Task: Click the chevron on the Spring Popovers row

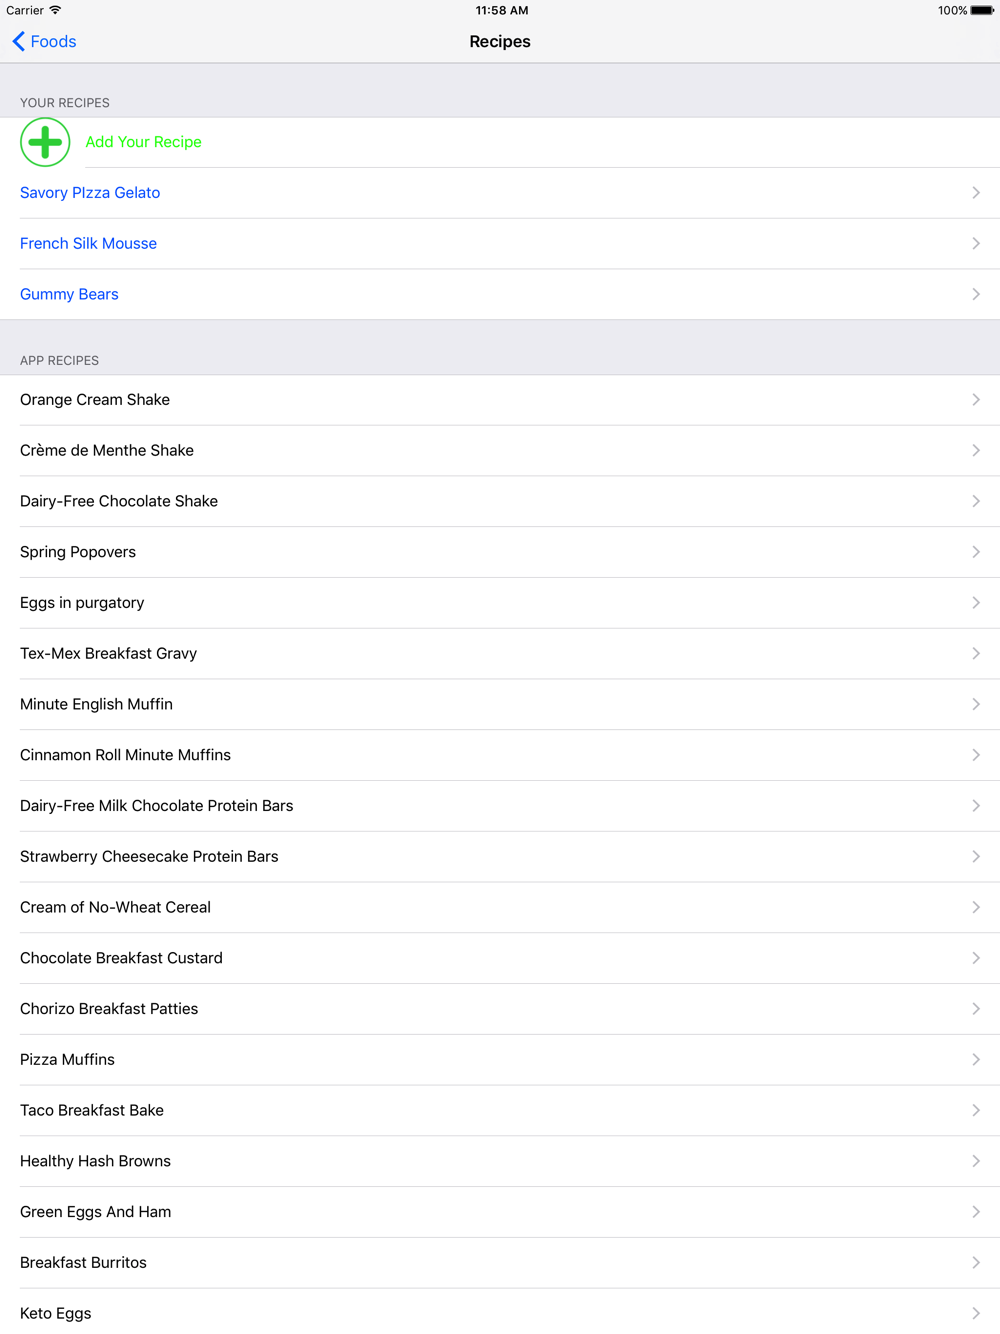Action: (x=976, y=552)
